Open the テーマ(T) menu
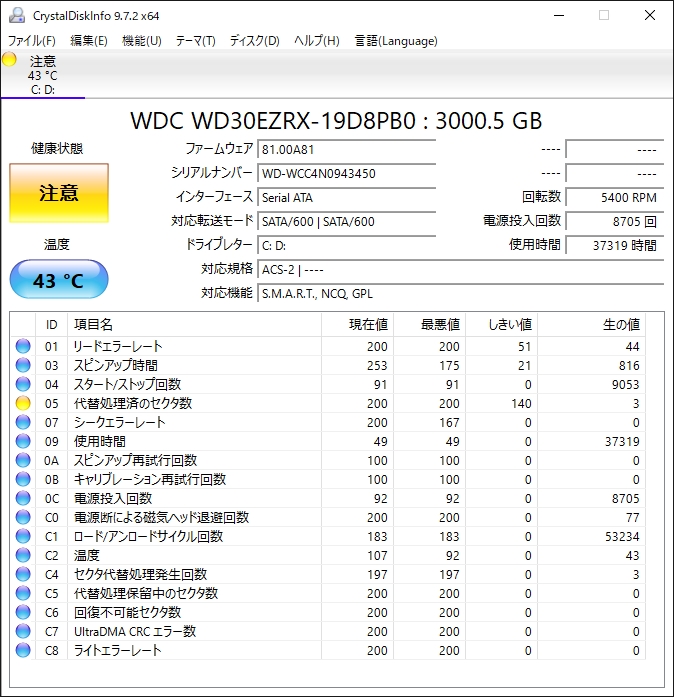 196,41
